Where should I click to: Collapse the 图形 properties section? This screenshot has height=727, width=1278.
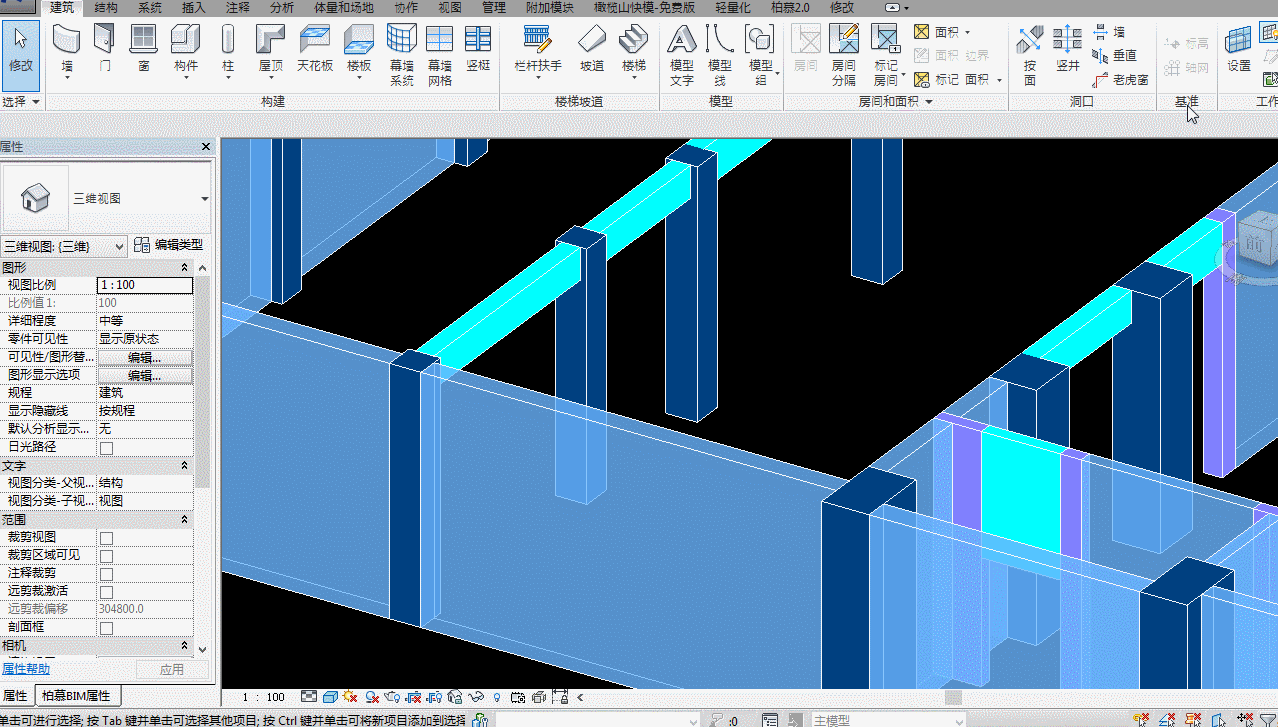pyautogui.click(x=184, y=268)
